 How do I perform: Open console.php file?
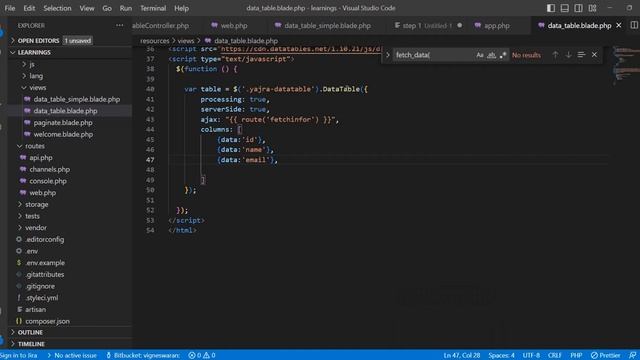click(x=48, y=181)
